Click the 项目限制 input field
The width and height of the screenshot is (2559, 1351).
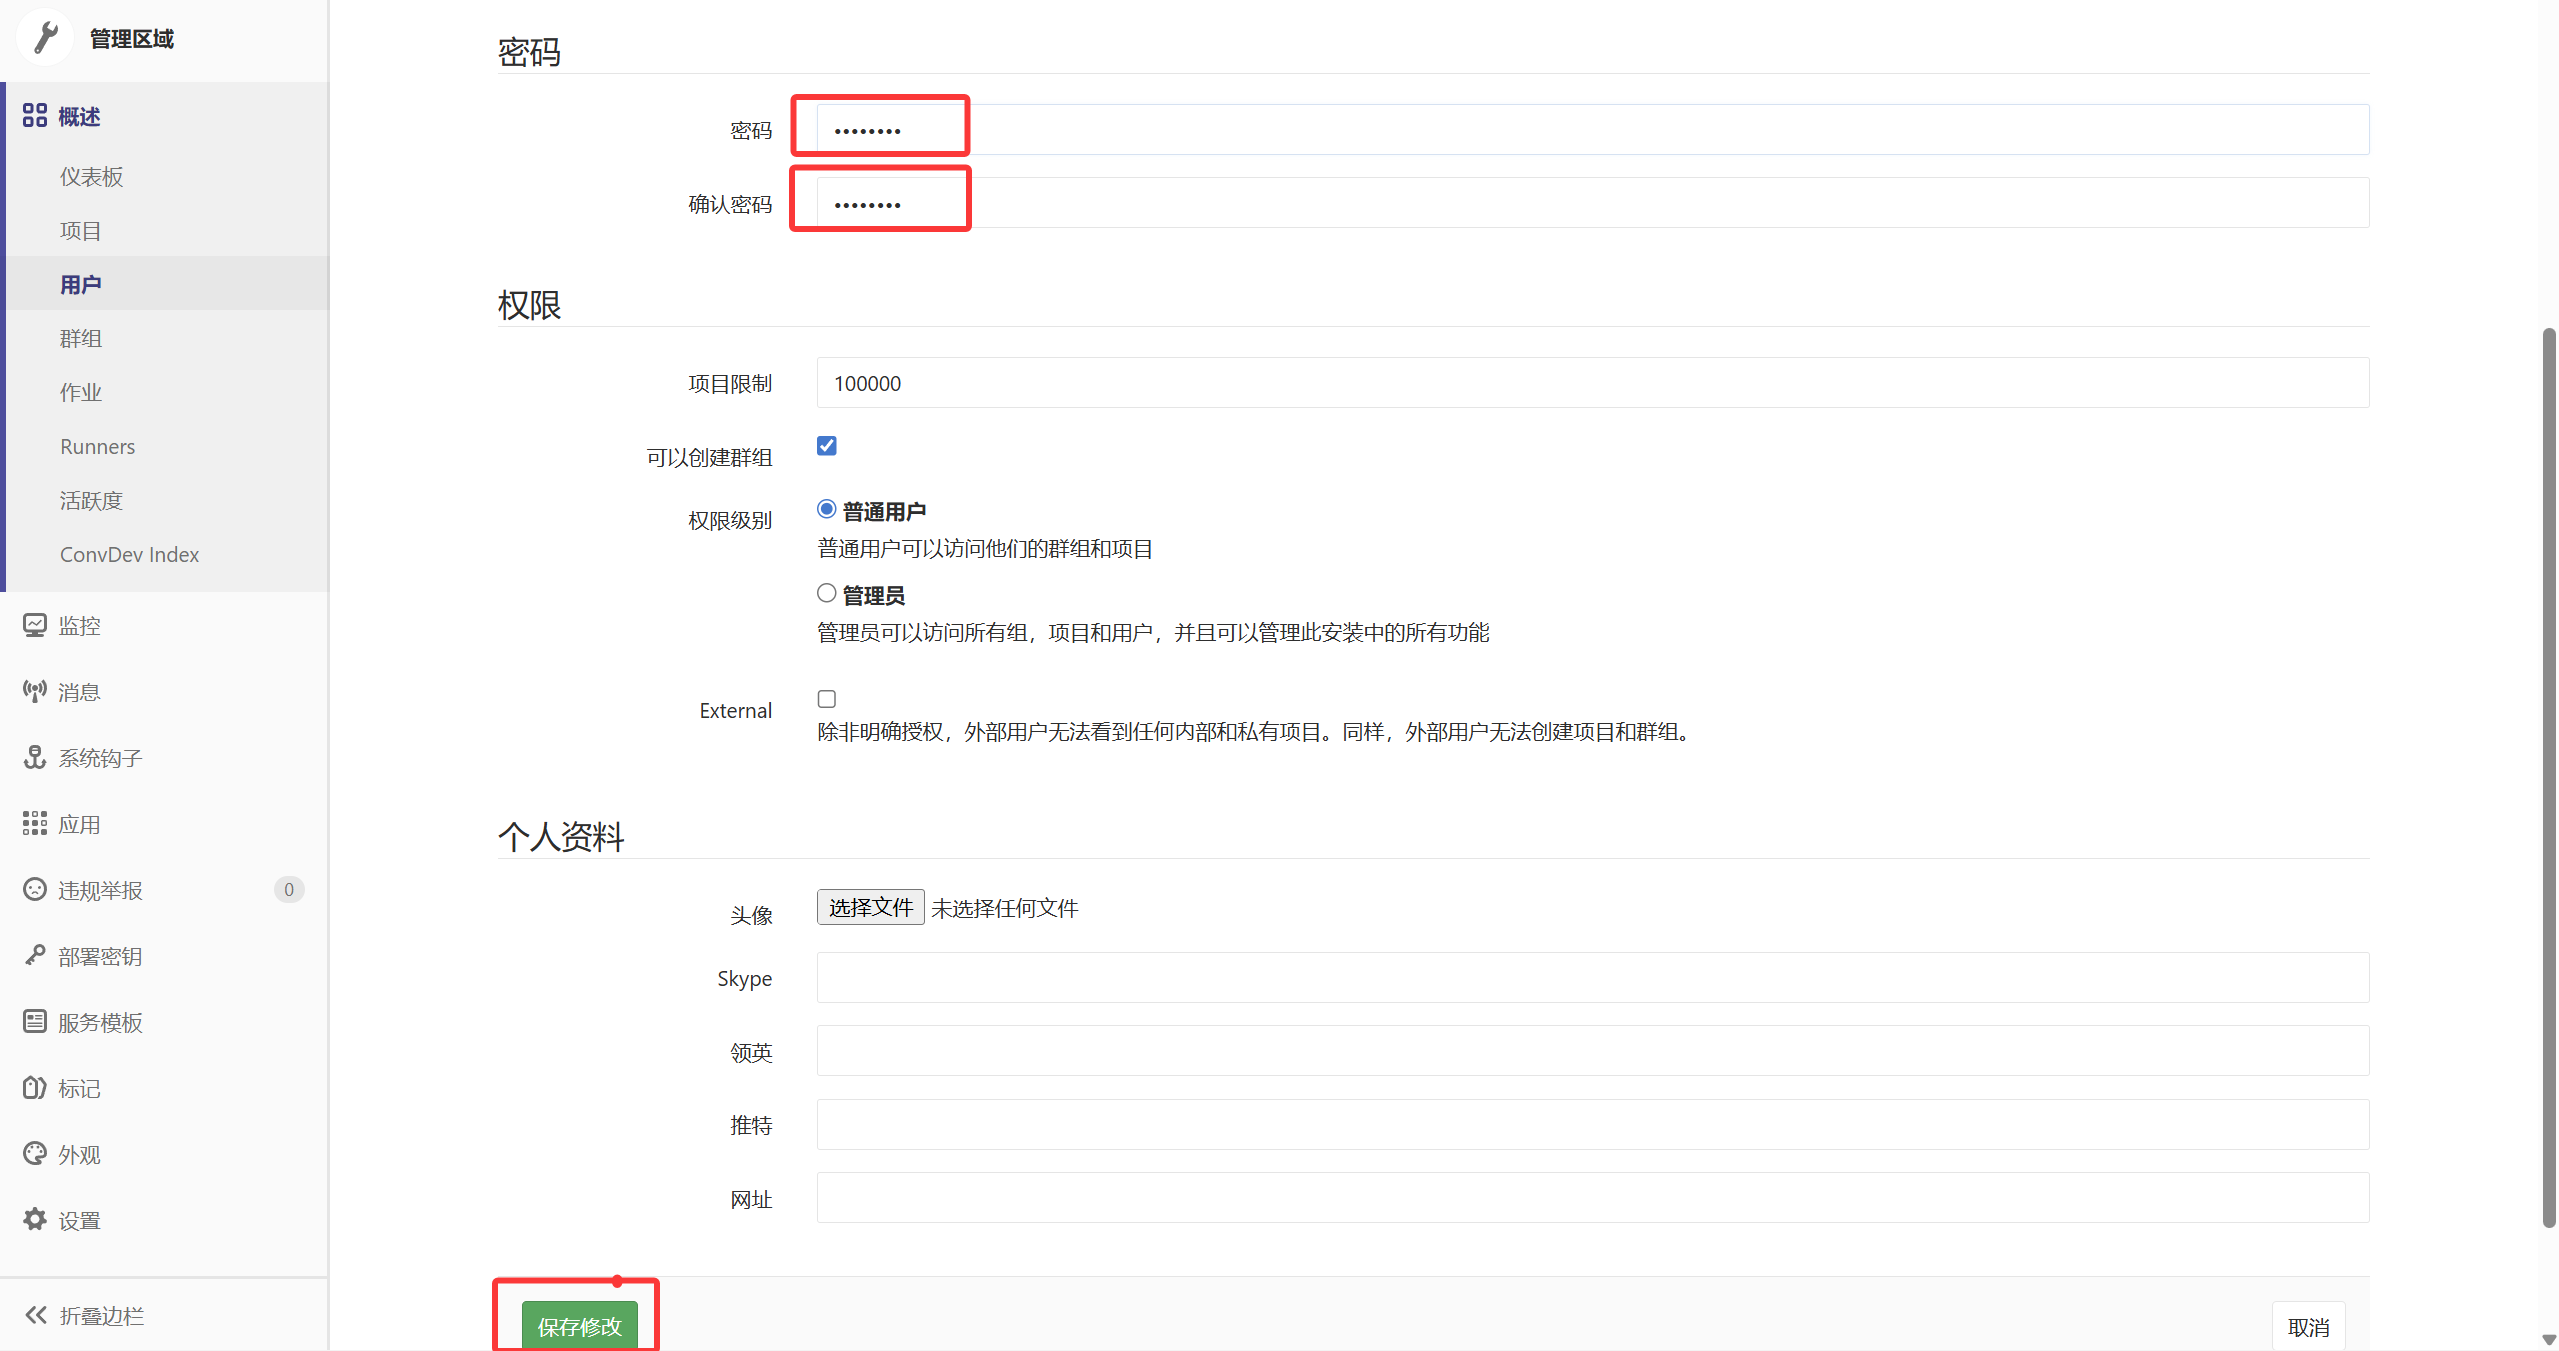click(1593, 383)
